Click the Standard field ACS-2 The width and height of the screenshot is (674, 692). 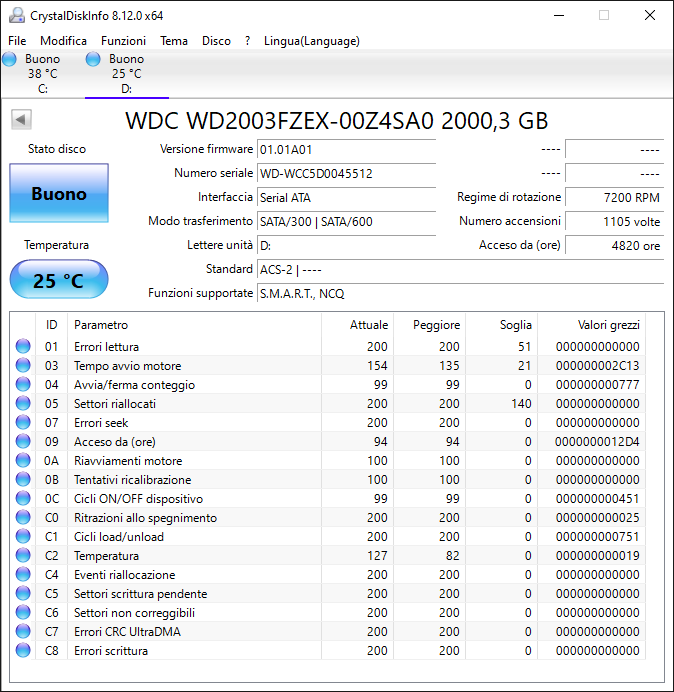[461, 269]
